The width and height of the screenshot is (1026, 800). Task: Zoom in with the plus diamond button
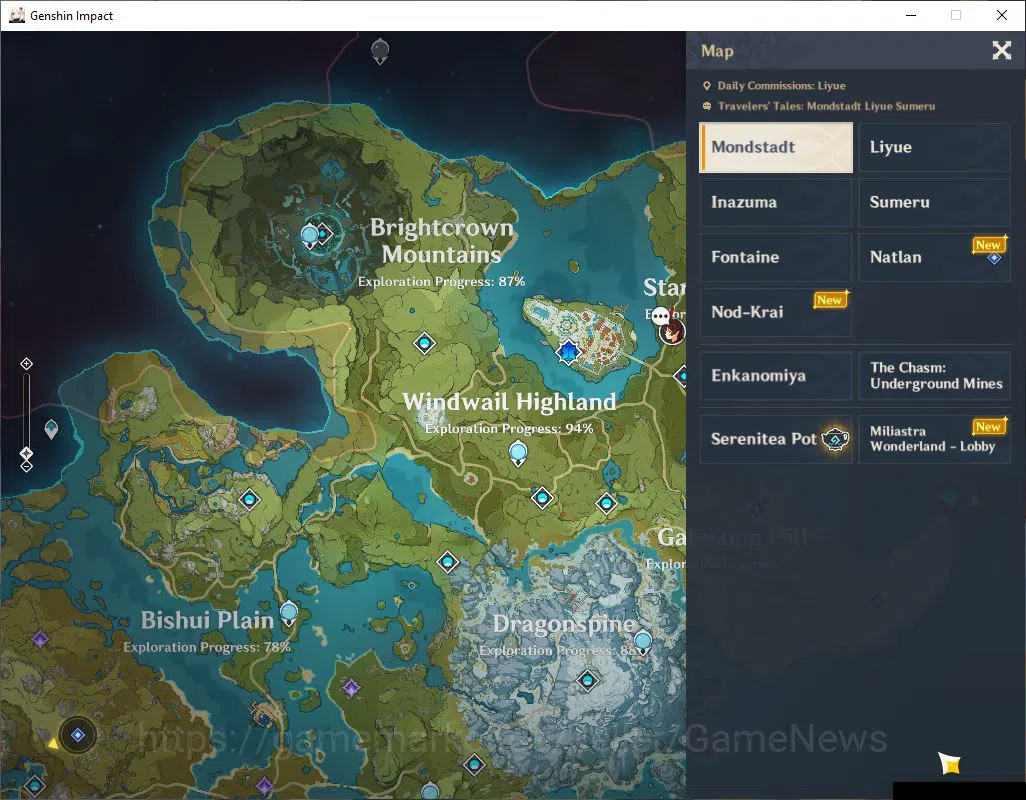tap(26, 364)
